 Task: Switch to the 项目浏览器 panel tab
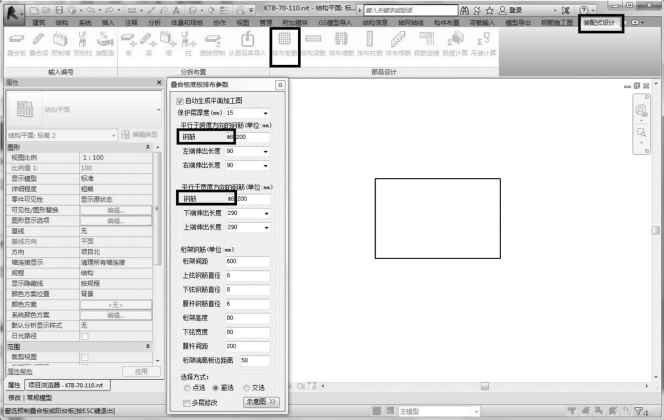coord(67,385)
